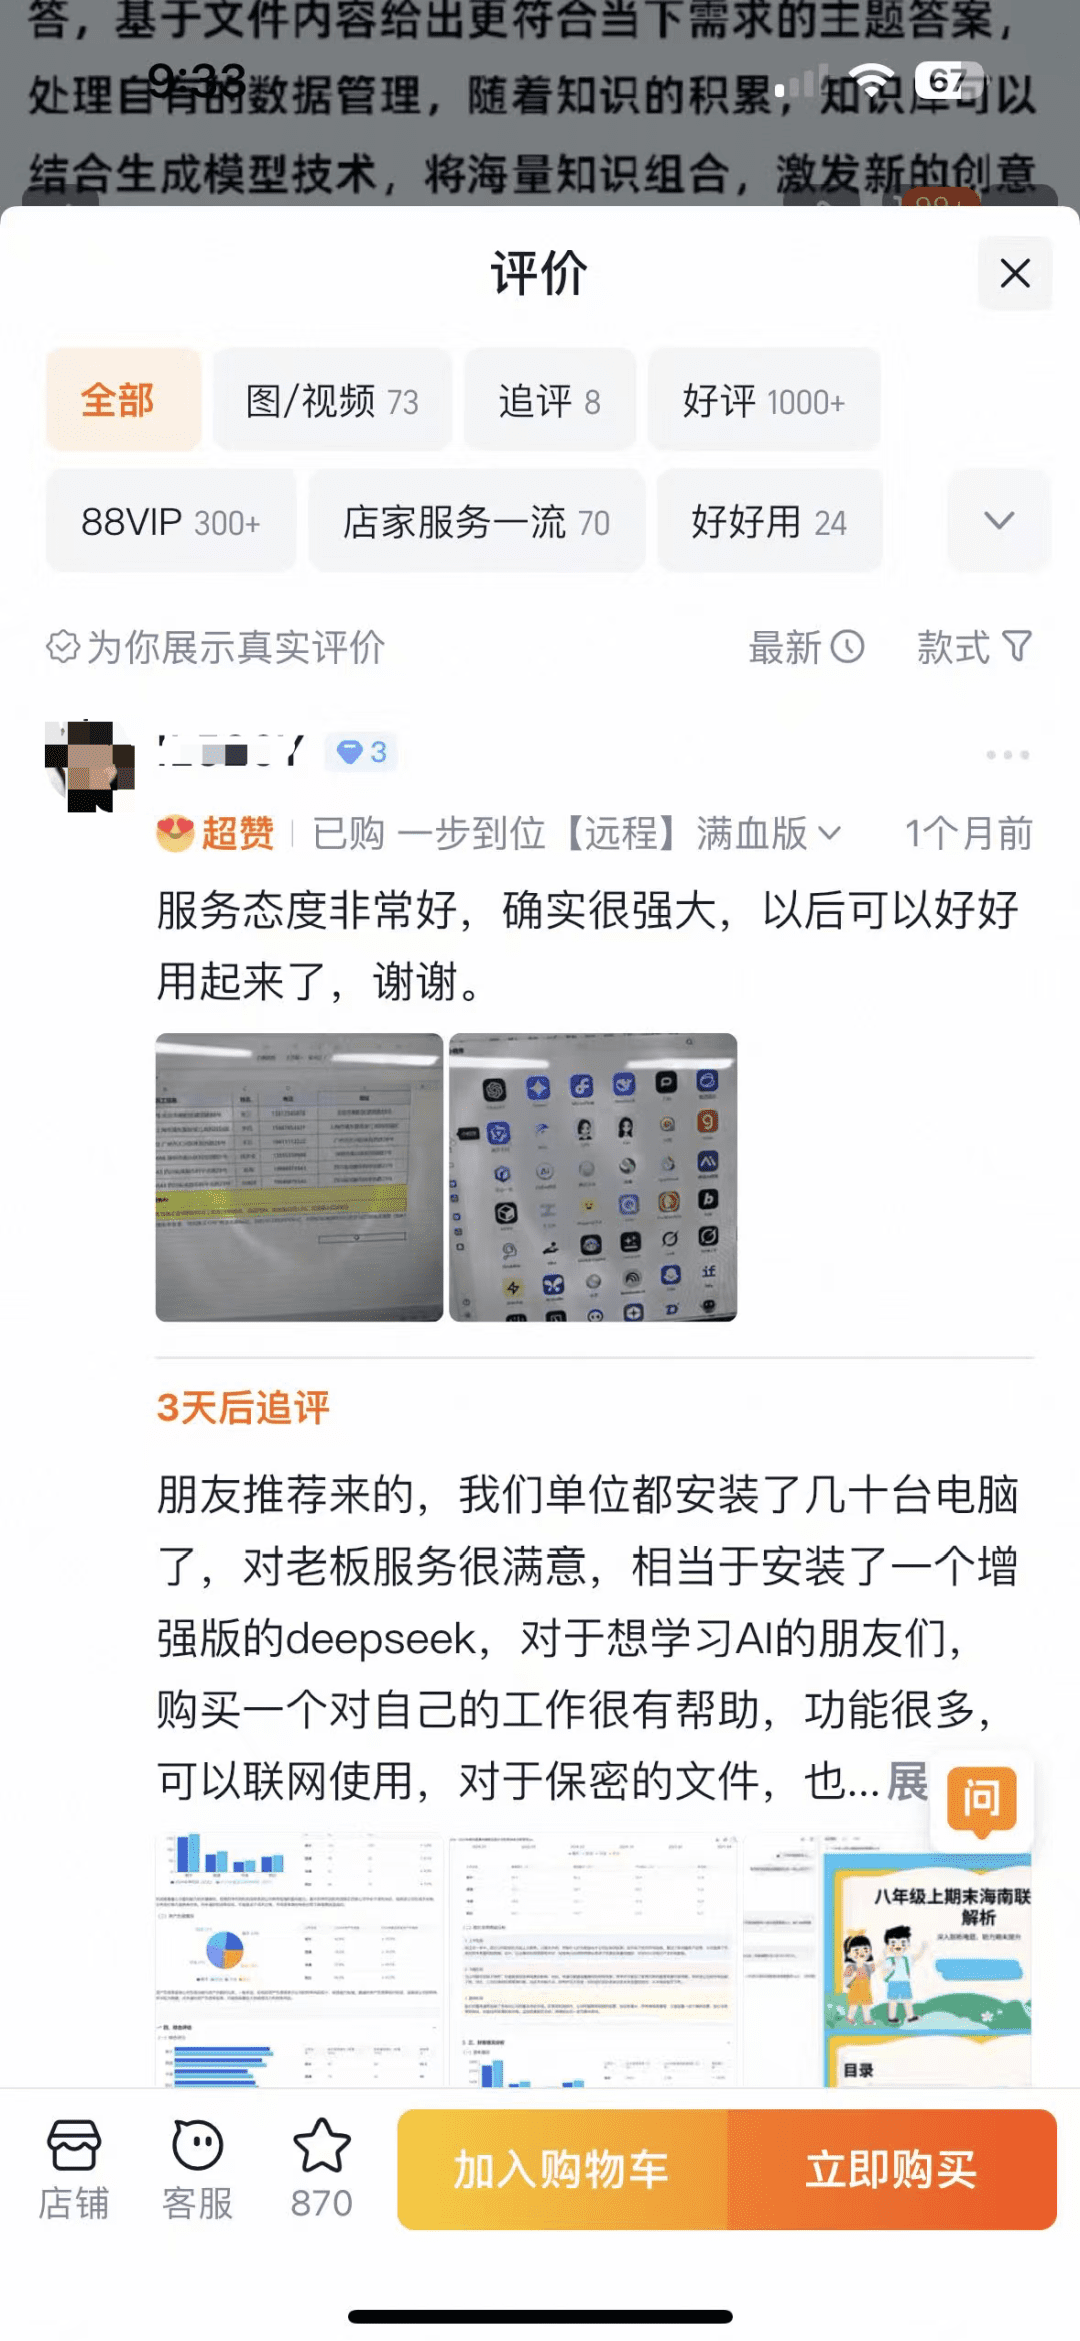Image resolution: width=1080 pixels, height=2341 pixels.
Task: Close the 评价 review panel
Action: (1015, 273)
